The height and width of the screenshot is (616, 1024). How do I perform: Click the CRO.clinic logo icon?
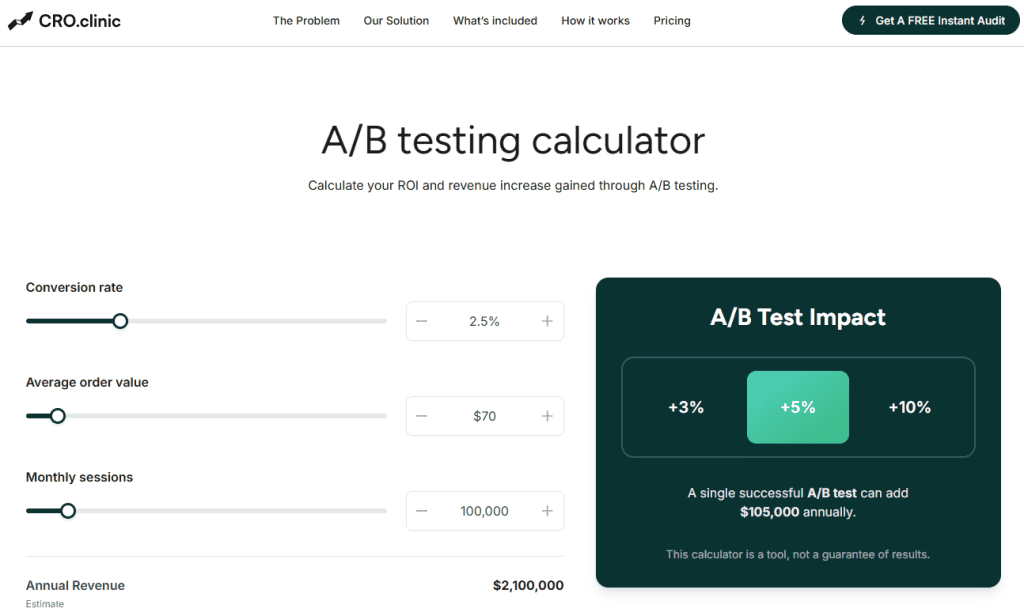coord(20,20)
